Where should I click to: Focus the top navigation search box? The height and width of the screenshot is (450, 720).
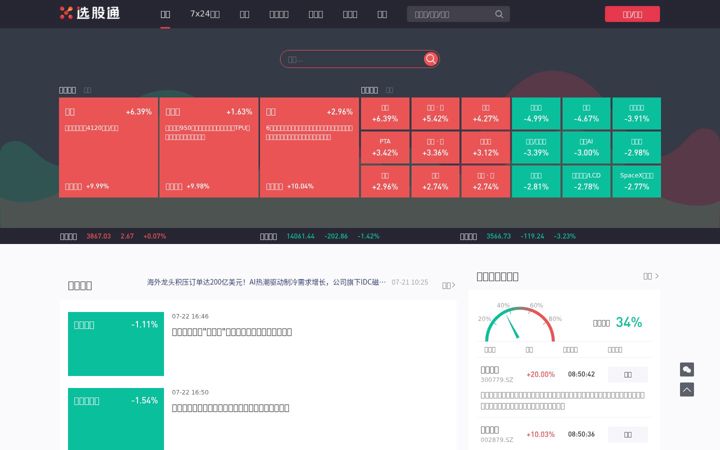click(x=458, y=14)
